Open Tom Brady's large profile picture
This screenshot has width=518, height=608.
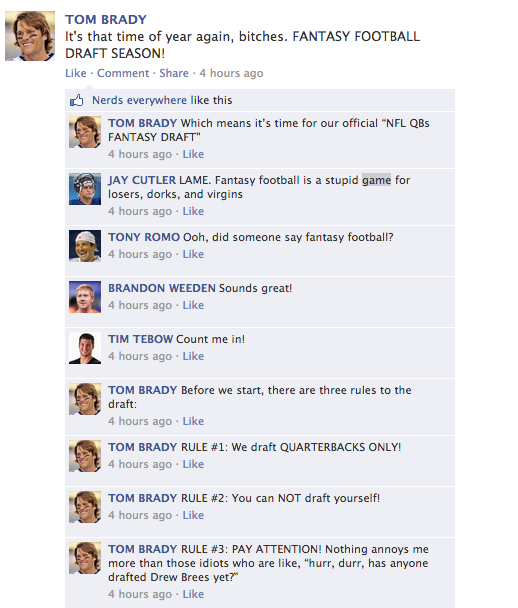click(x=30, y=36)
